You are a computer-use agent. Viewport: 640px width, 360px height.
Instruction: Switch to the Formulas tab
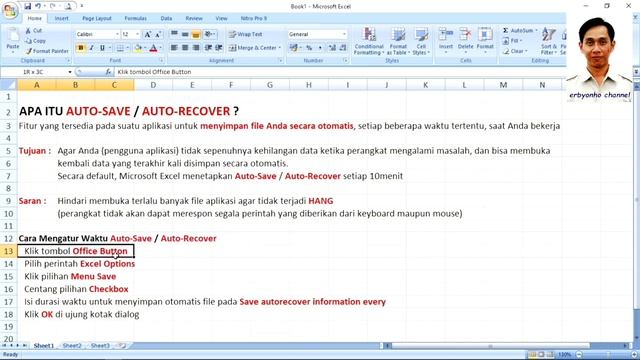136,18
